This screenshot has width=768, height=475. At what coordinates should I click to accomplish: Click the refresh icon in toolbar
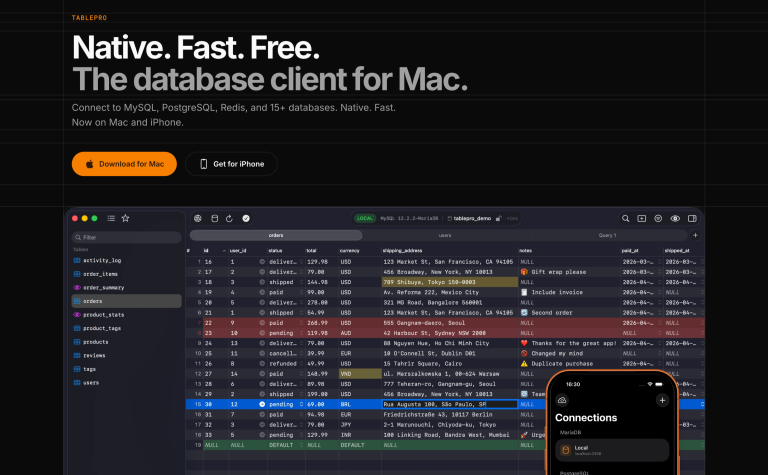click(229, 218)
